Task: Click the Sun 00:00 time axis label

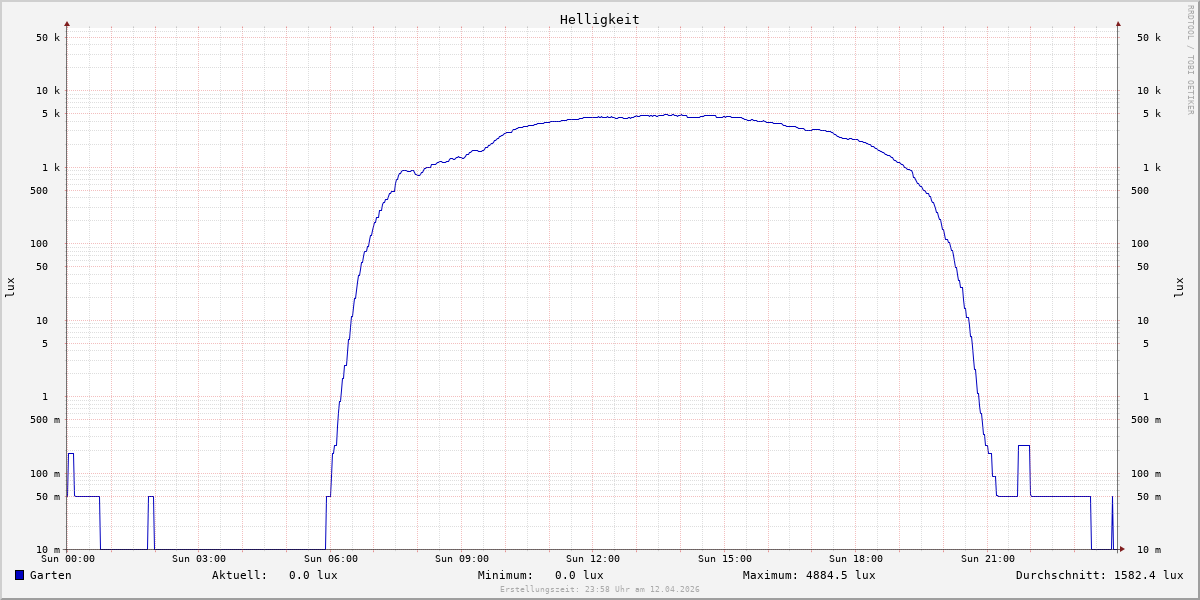Action: [x=68, y=559]
